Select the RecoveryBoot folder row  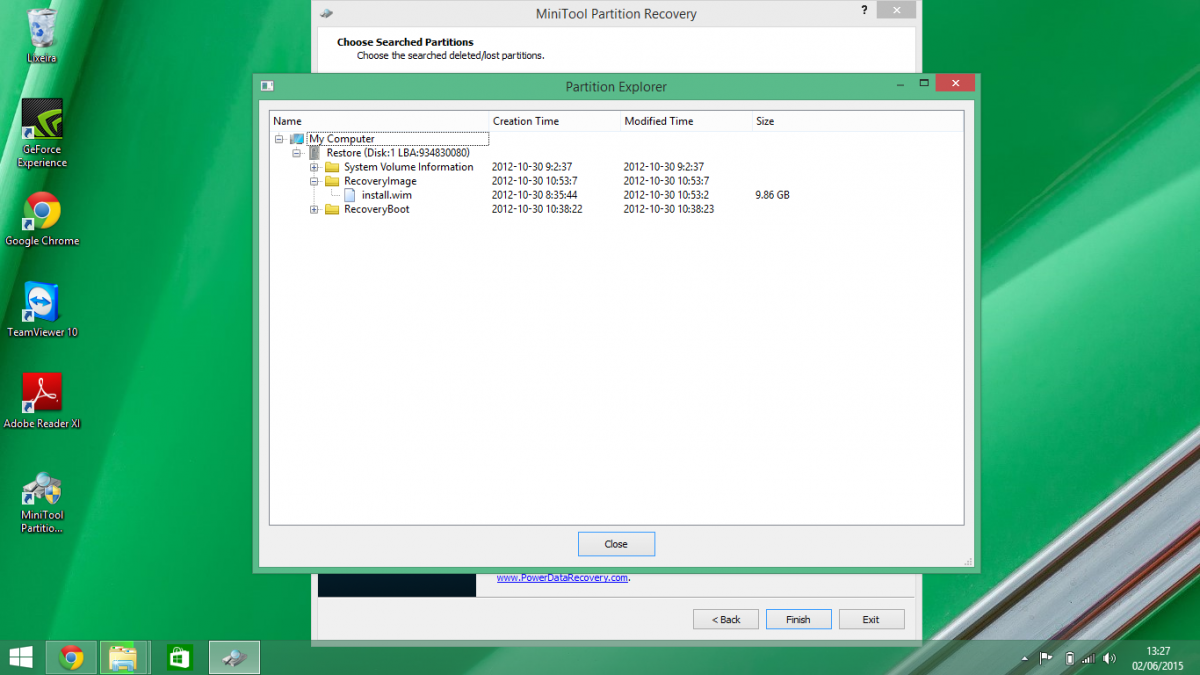point(377,209)
